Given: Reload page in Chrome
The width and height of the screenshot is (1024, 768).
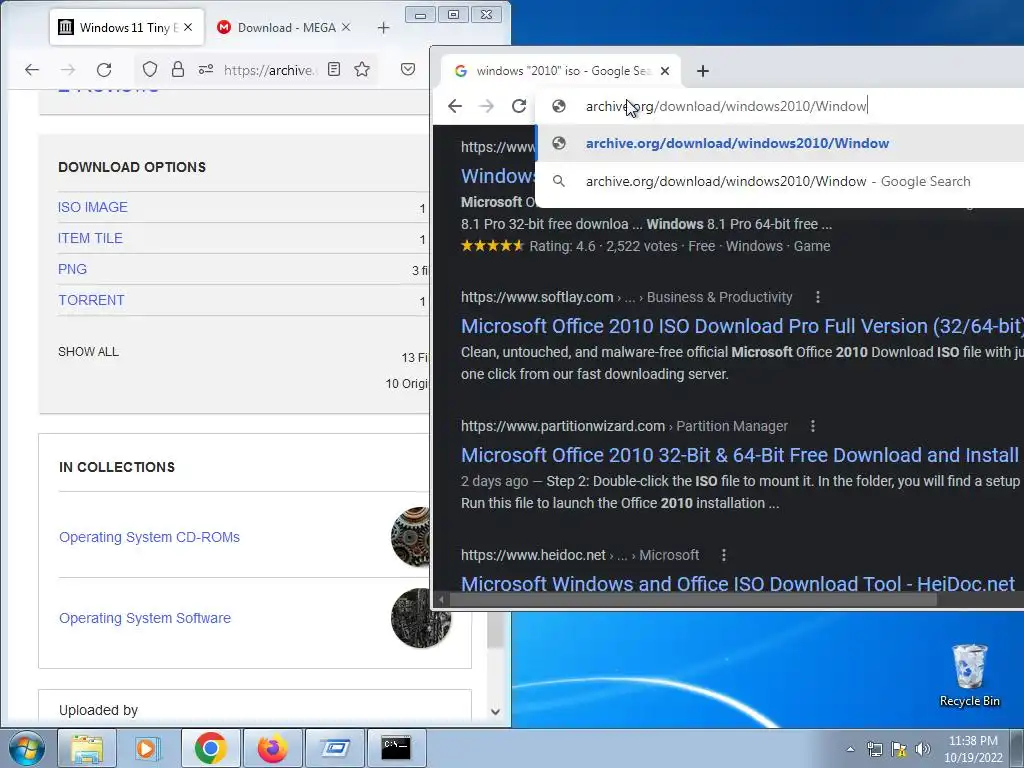Looking at the screenshot, I should pyautogui.click(x=519, y=106).
